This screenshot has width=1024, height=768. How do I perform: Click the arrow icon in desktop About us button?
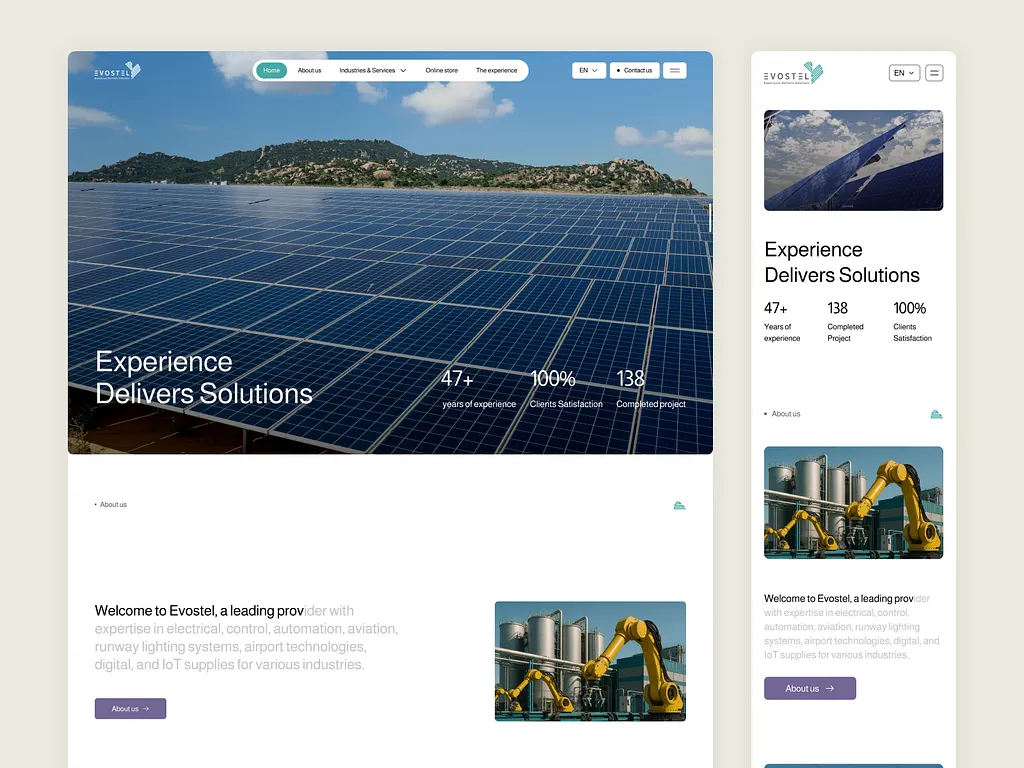[146, 709]
